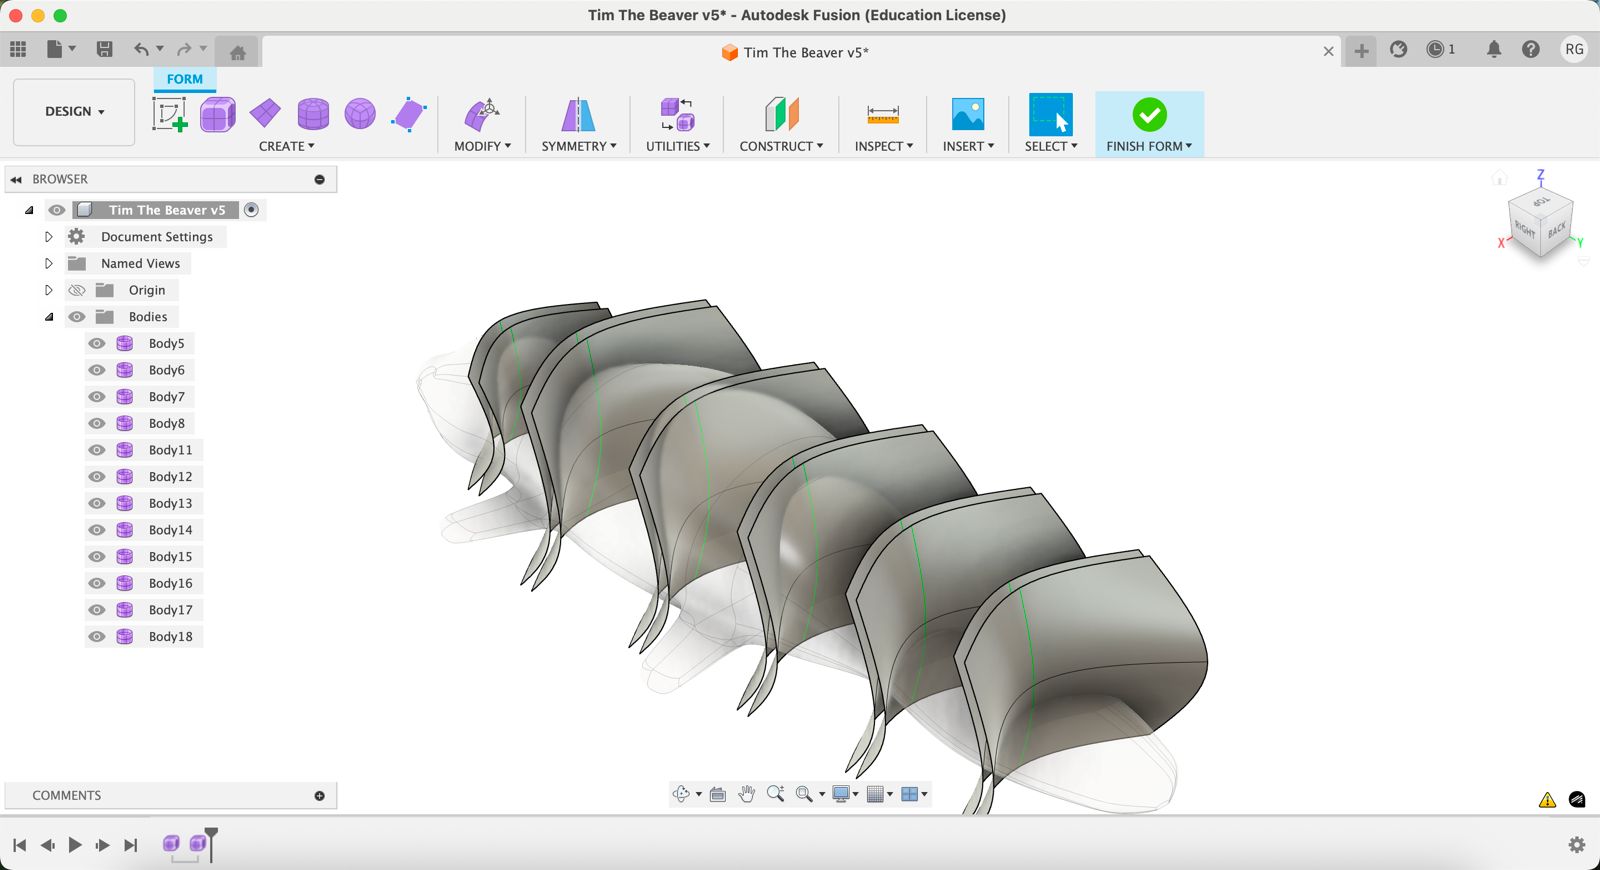Pick the Sphere form tool
Image resolution: width=1600 pixels, height=870 pixels.
360,114
